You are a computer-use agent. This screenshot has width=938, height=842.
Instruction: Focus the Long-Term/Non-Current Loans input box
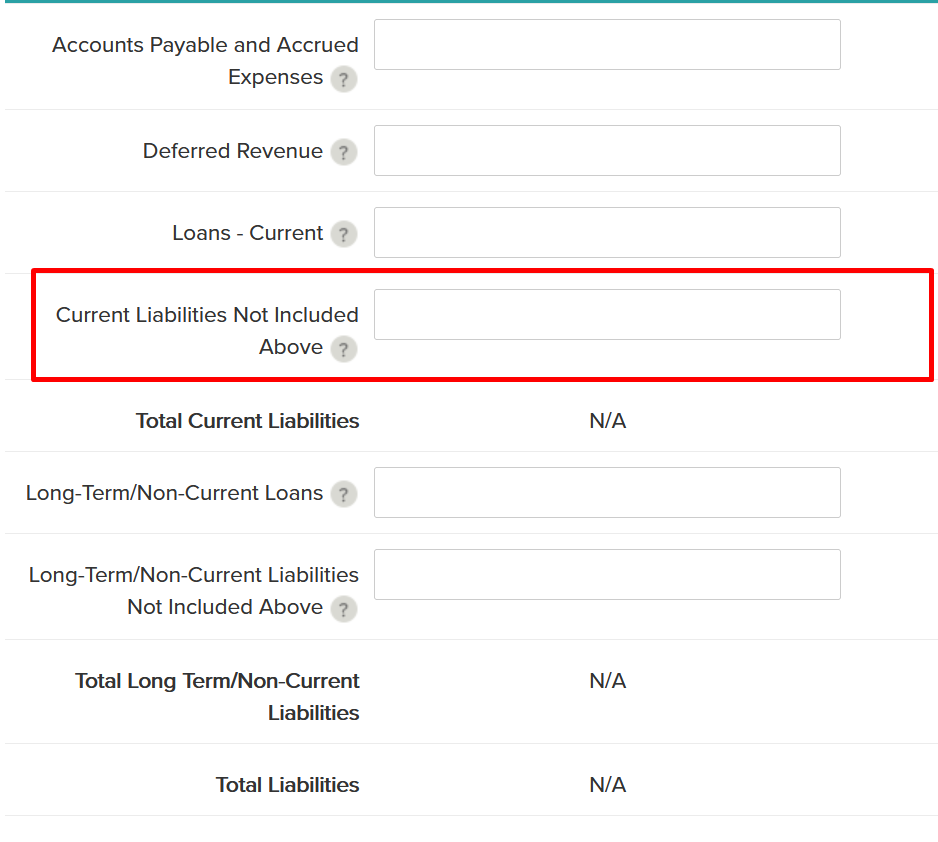tap(607, 493)
